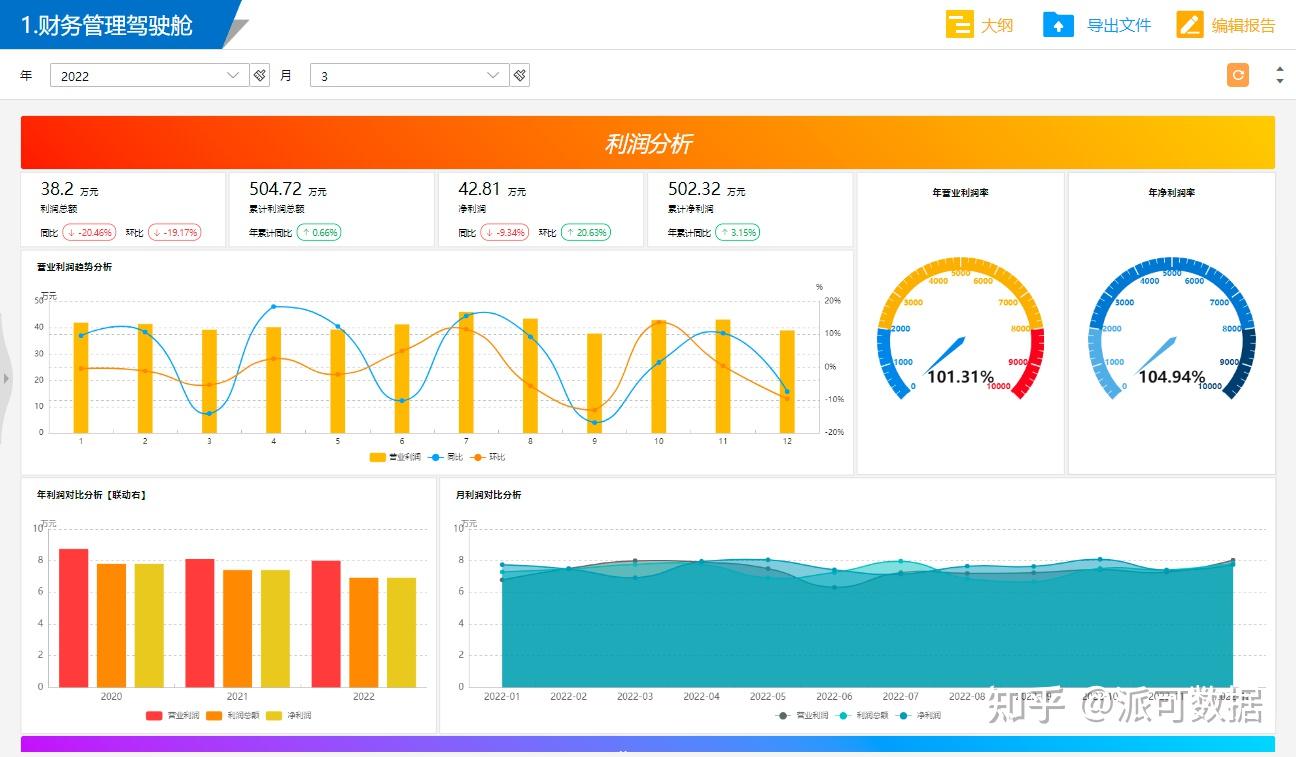This screenshot has width=1296, height=757.
Task: Open the month dropdown showing 3
Action: [493, 75]
